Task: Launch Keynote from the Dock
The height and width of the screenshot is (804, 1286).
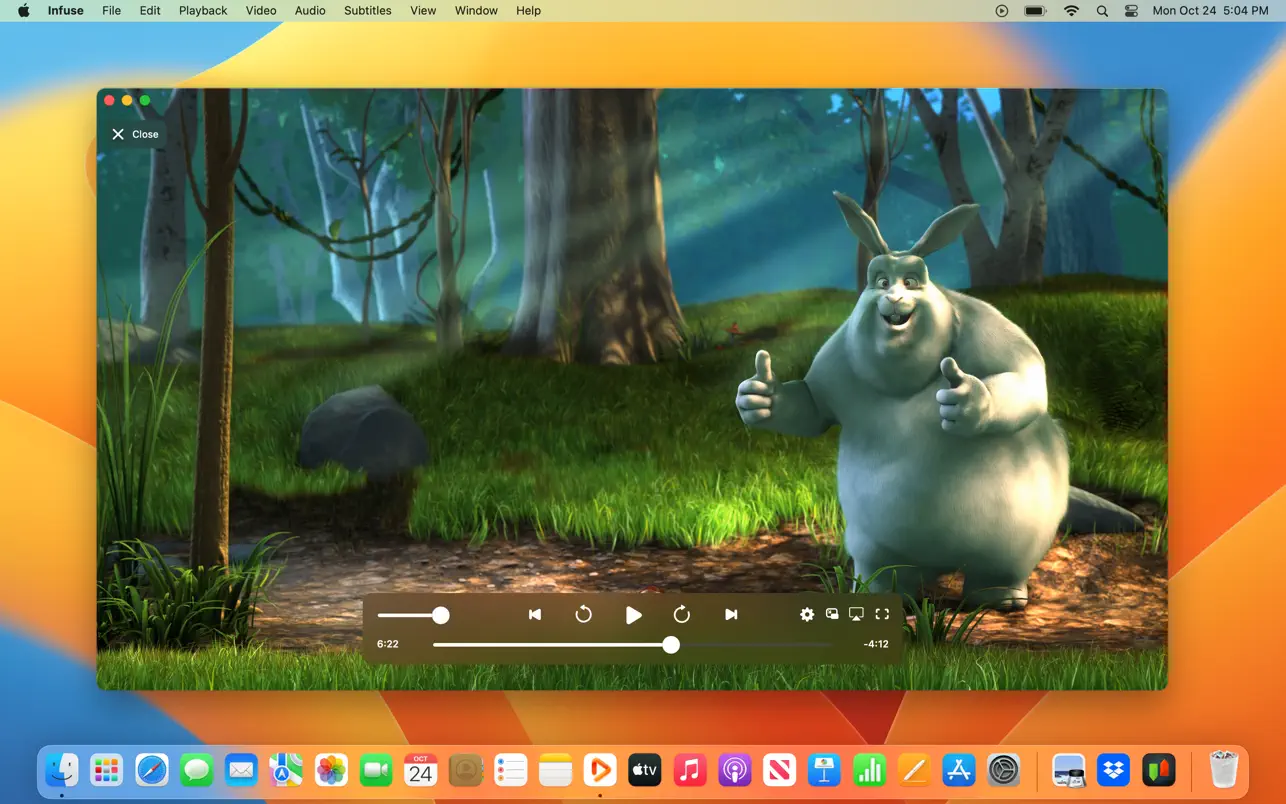Action: pyautogui.click(x=825, y=770)
